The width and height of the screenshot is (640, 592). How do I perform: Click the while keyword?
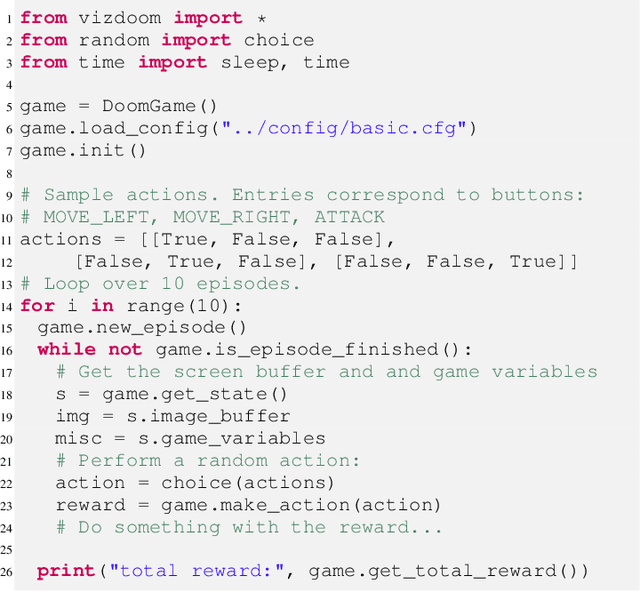pyautogui.click(x=66, y=350)
